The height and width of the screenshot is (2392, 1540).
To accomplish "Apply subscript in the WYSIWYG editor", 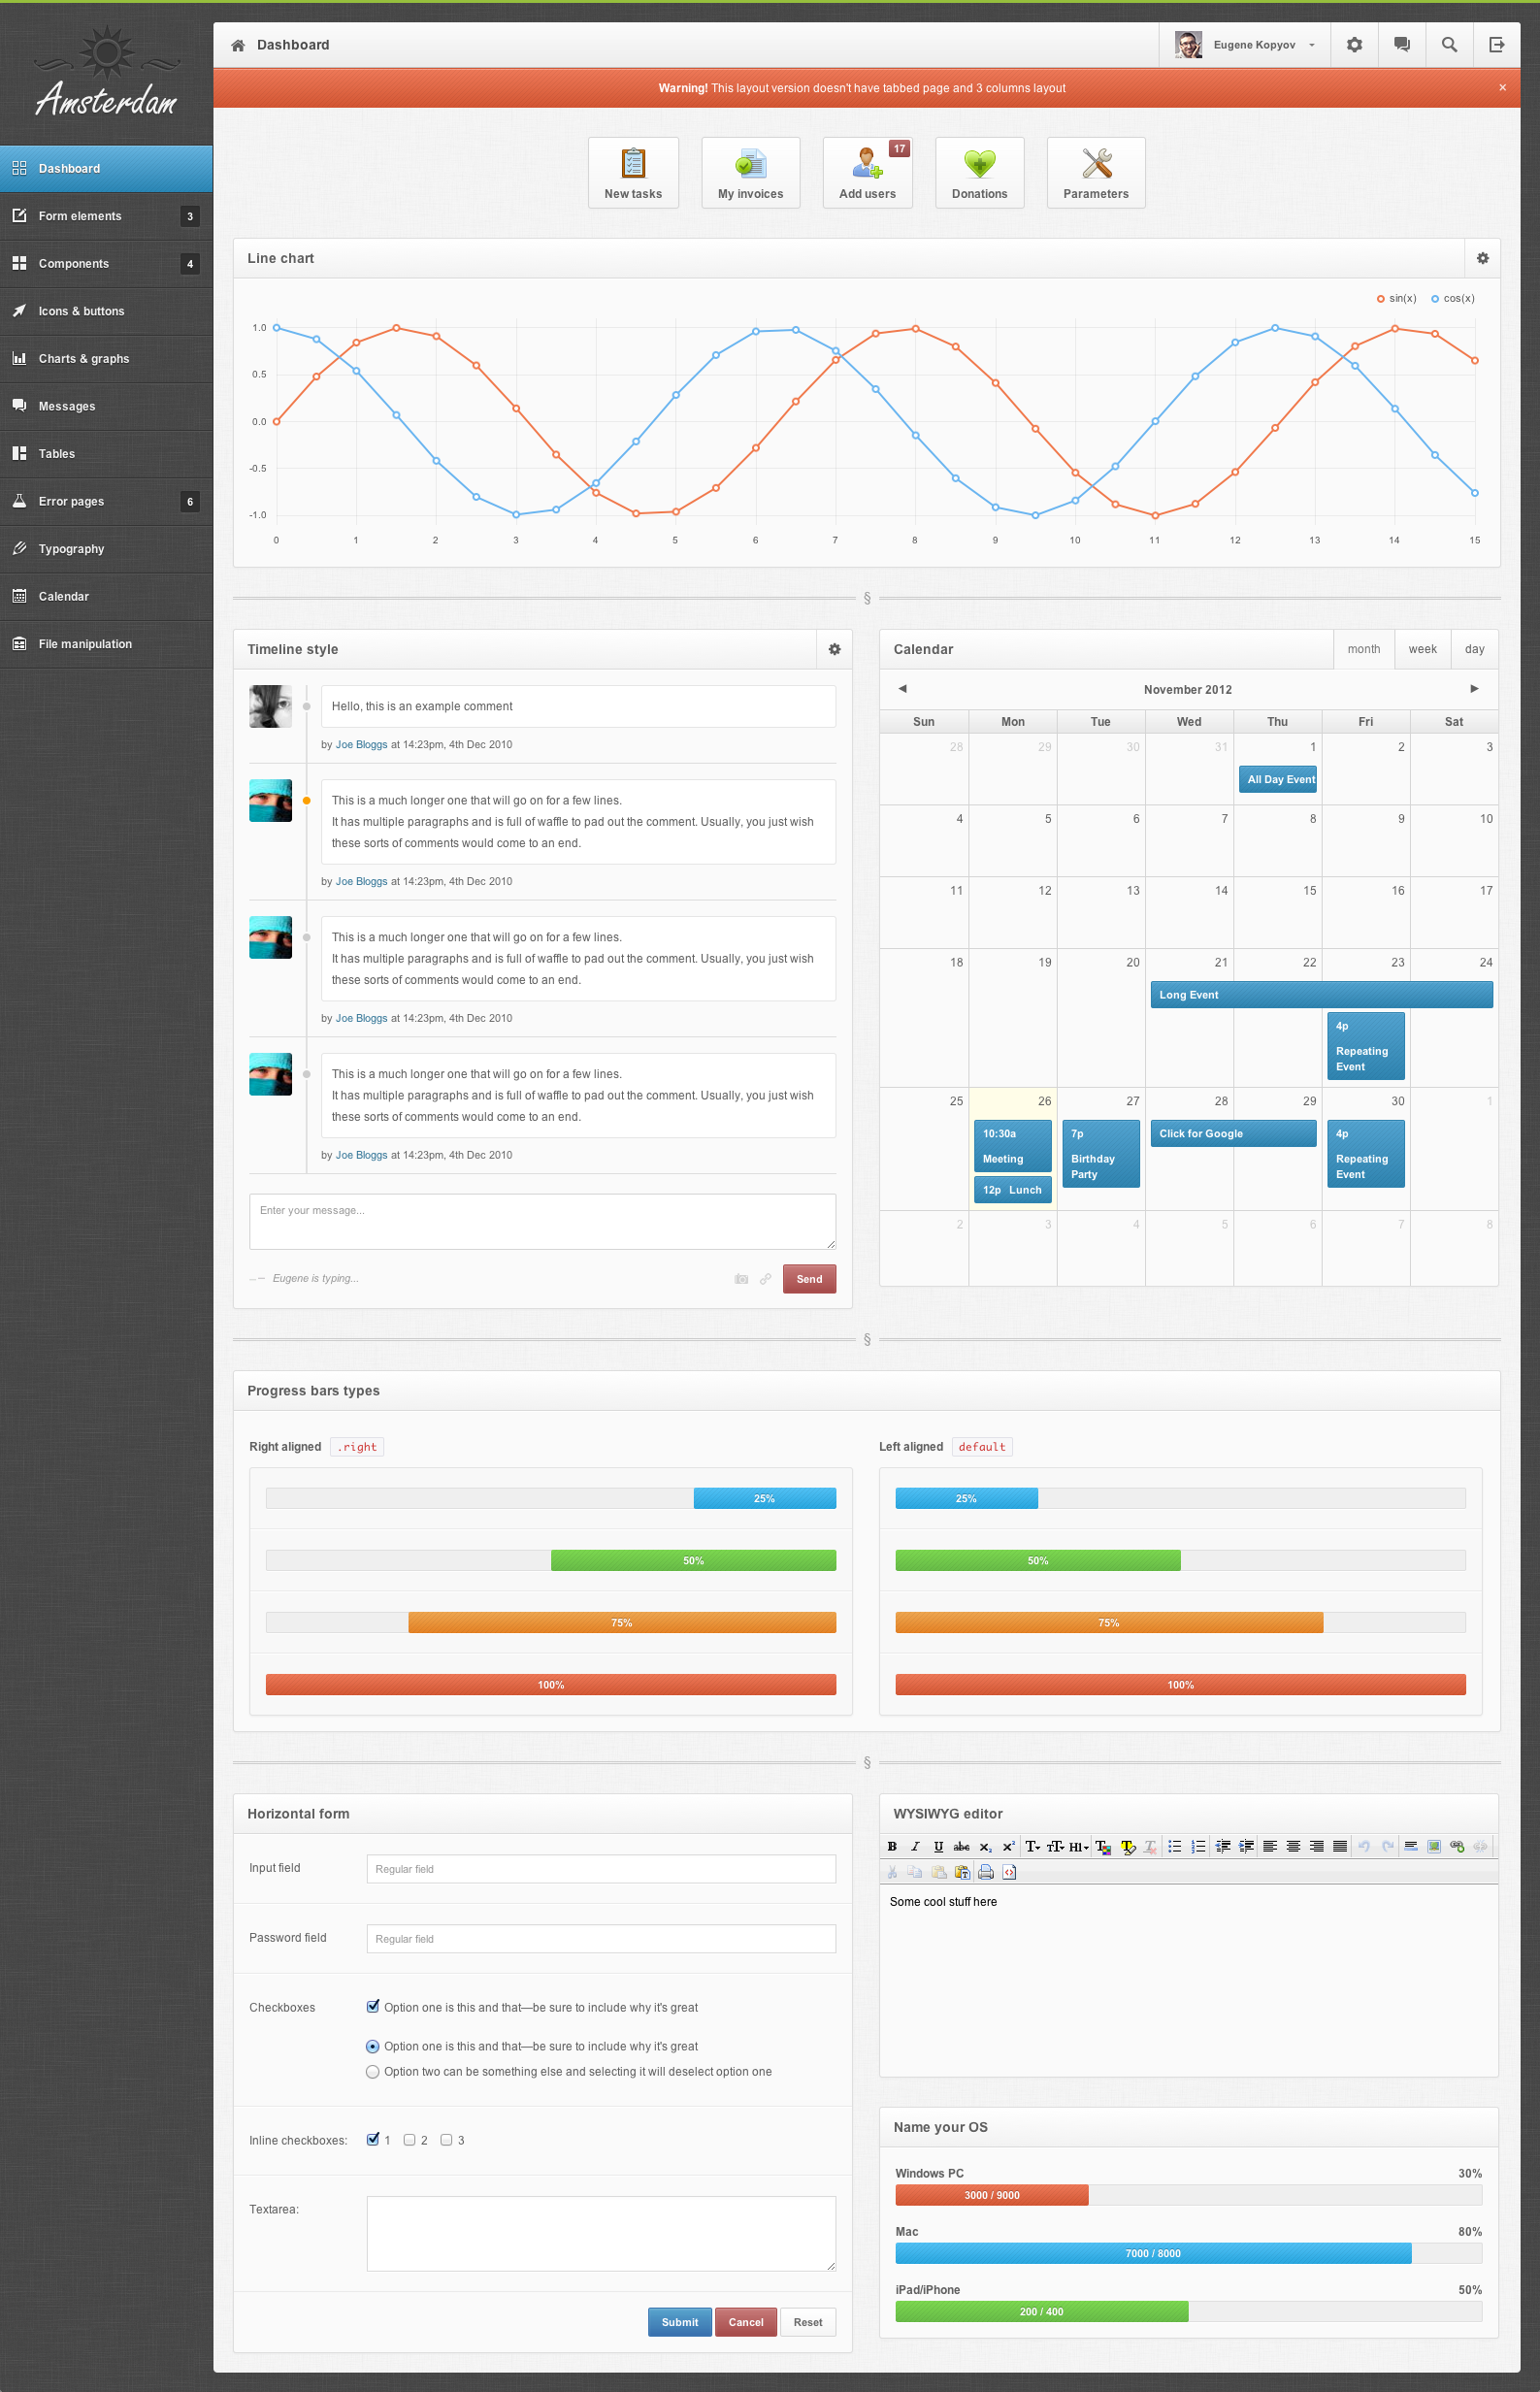I will click(x=985, y=1847).
